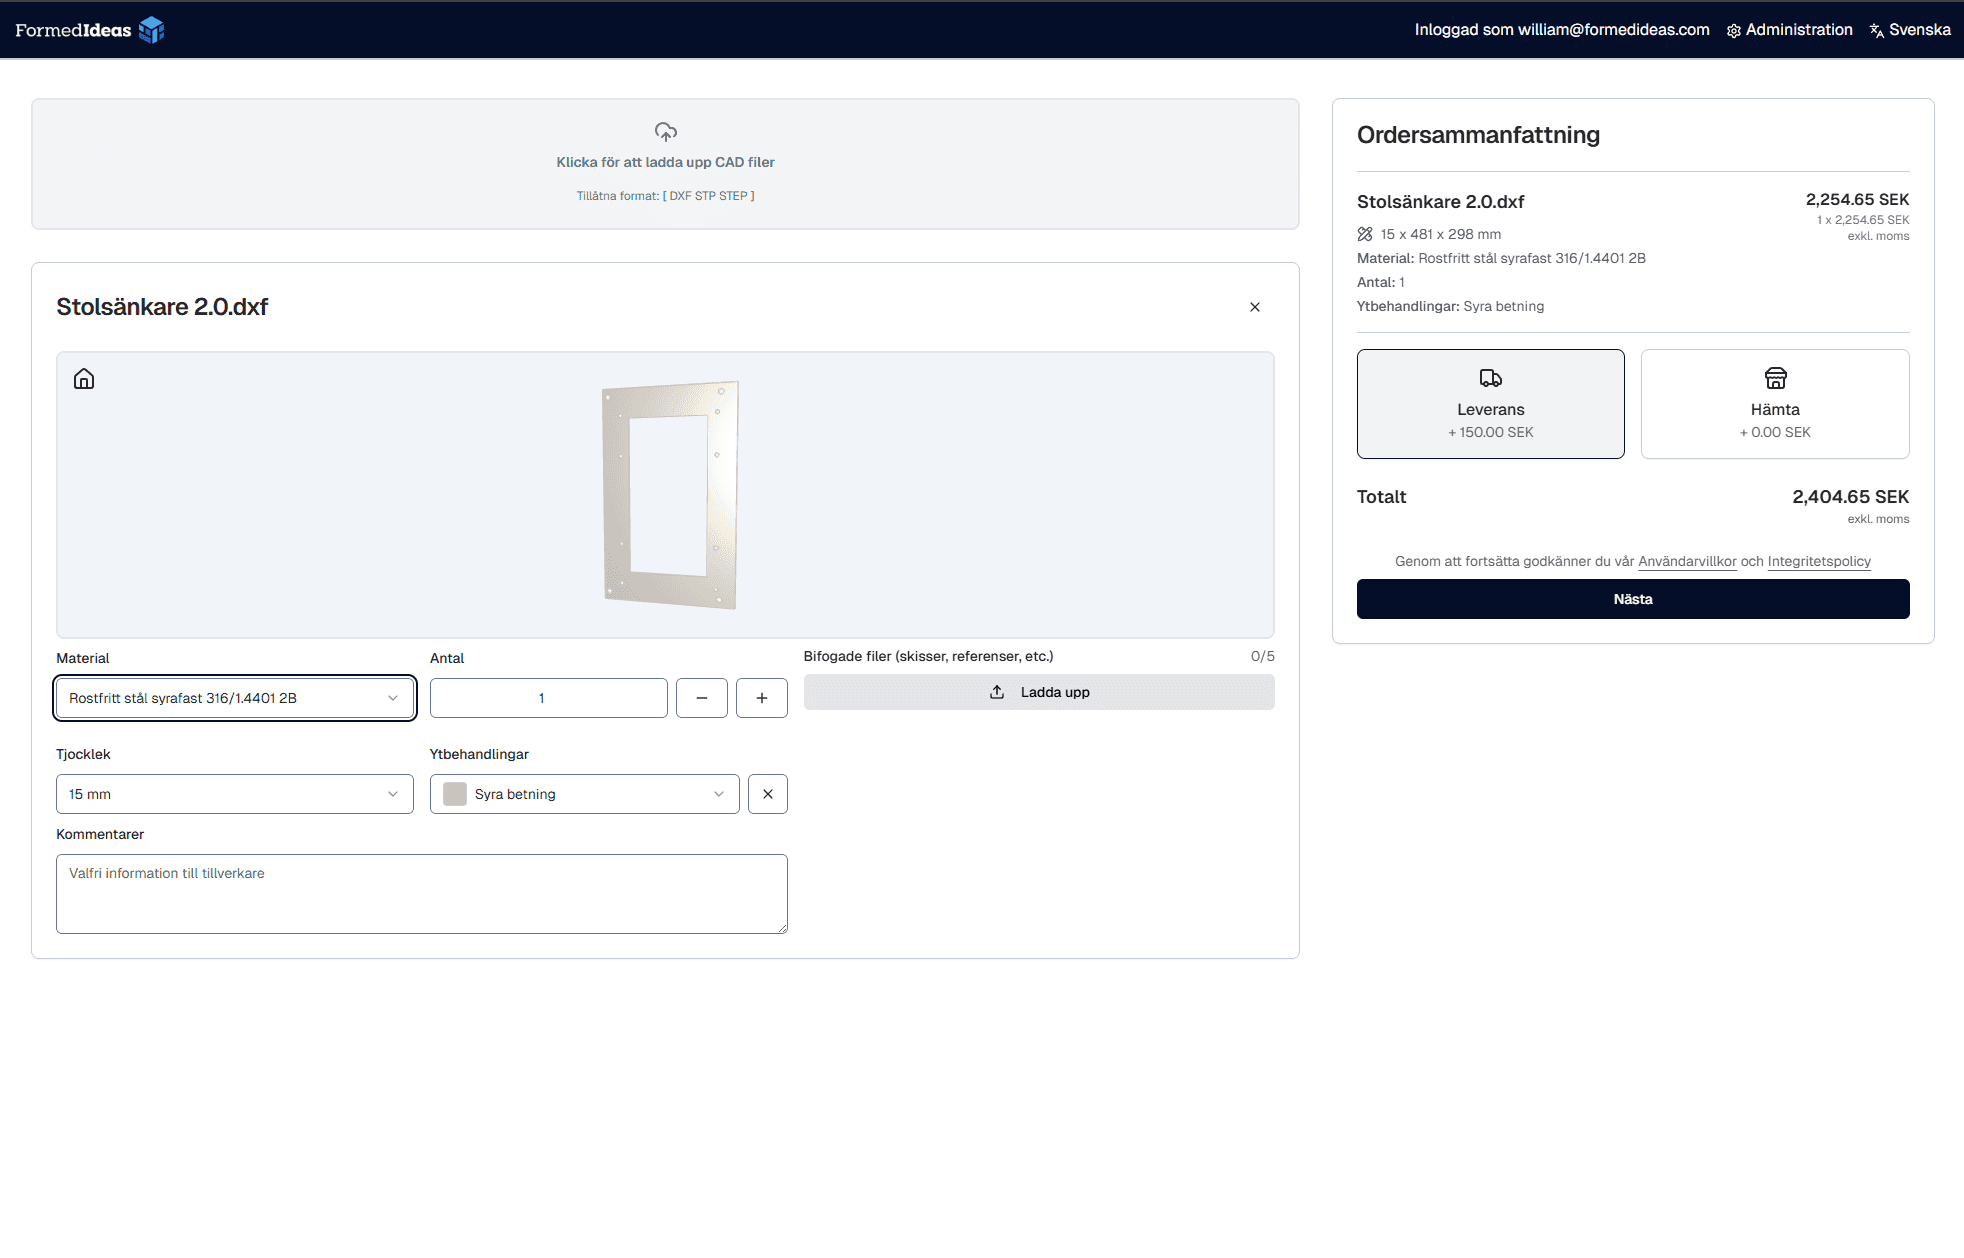Image resolution: width=1964 pixels, height=1258 pixels.
Task: Expand the Ytbehandlingar Syra betning dropdown
Action: [584, 794]
